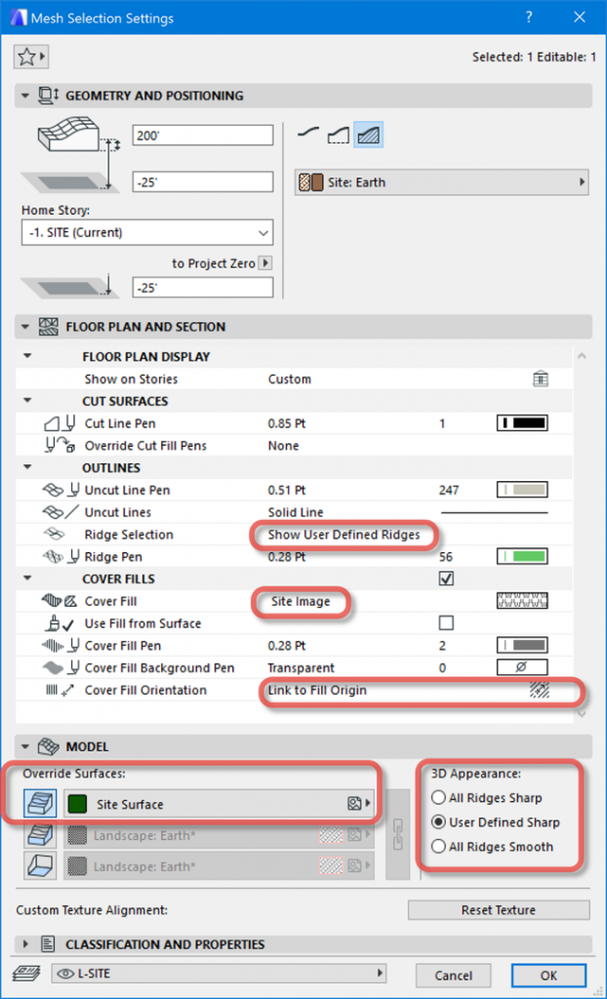
Task: Click the Transparent value for Background Pen
Action: click(301, 668)
